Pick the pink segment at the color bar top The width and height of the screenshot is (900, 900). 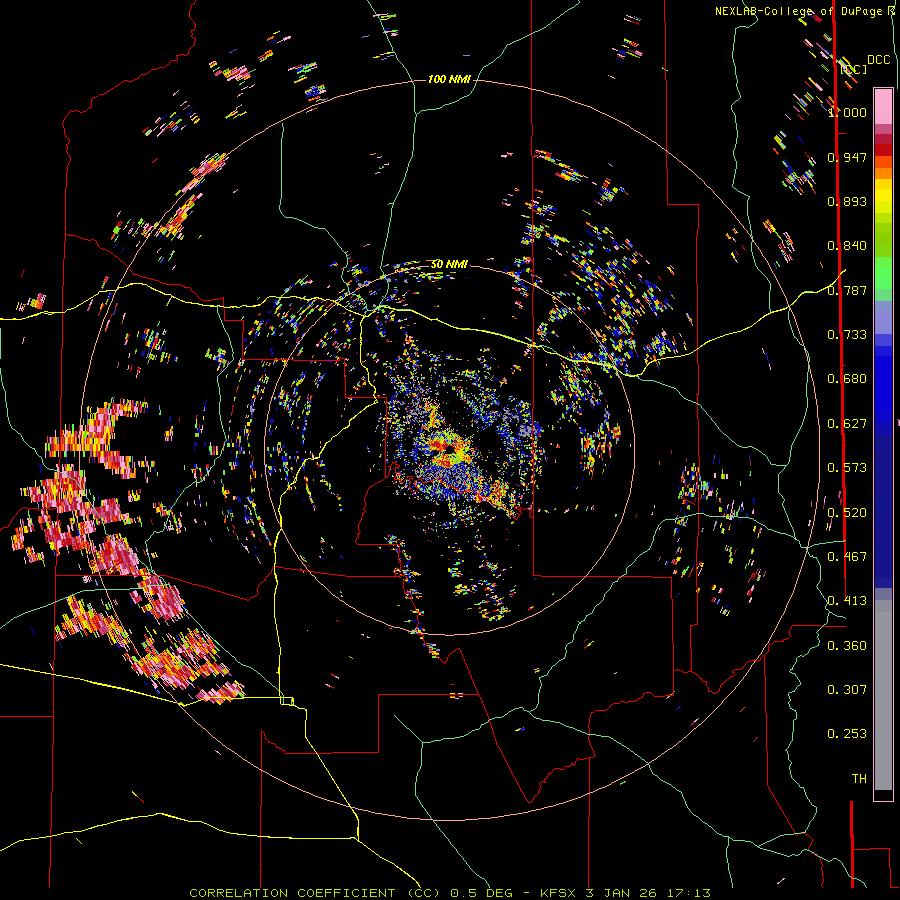point(883,106)
